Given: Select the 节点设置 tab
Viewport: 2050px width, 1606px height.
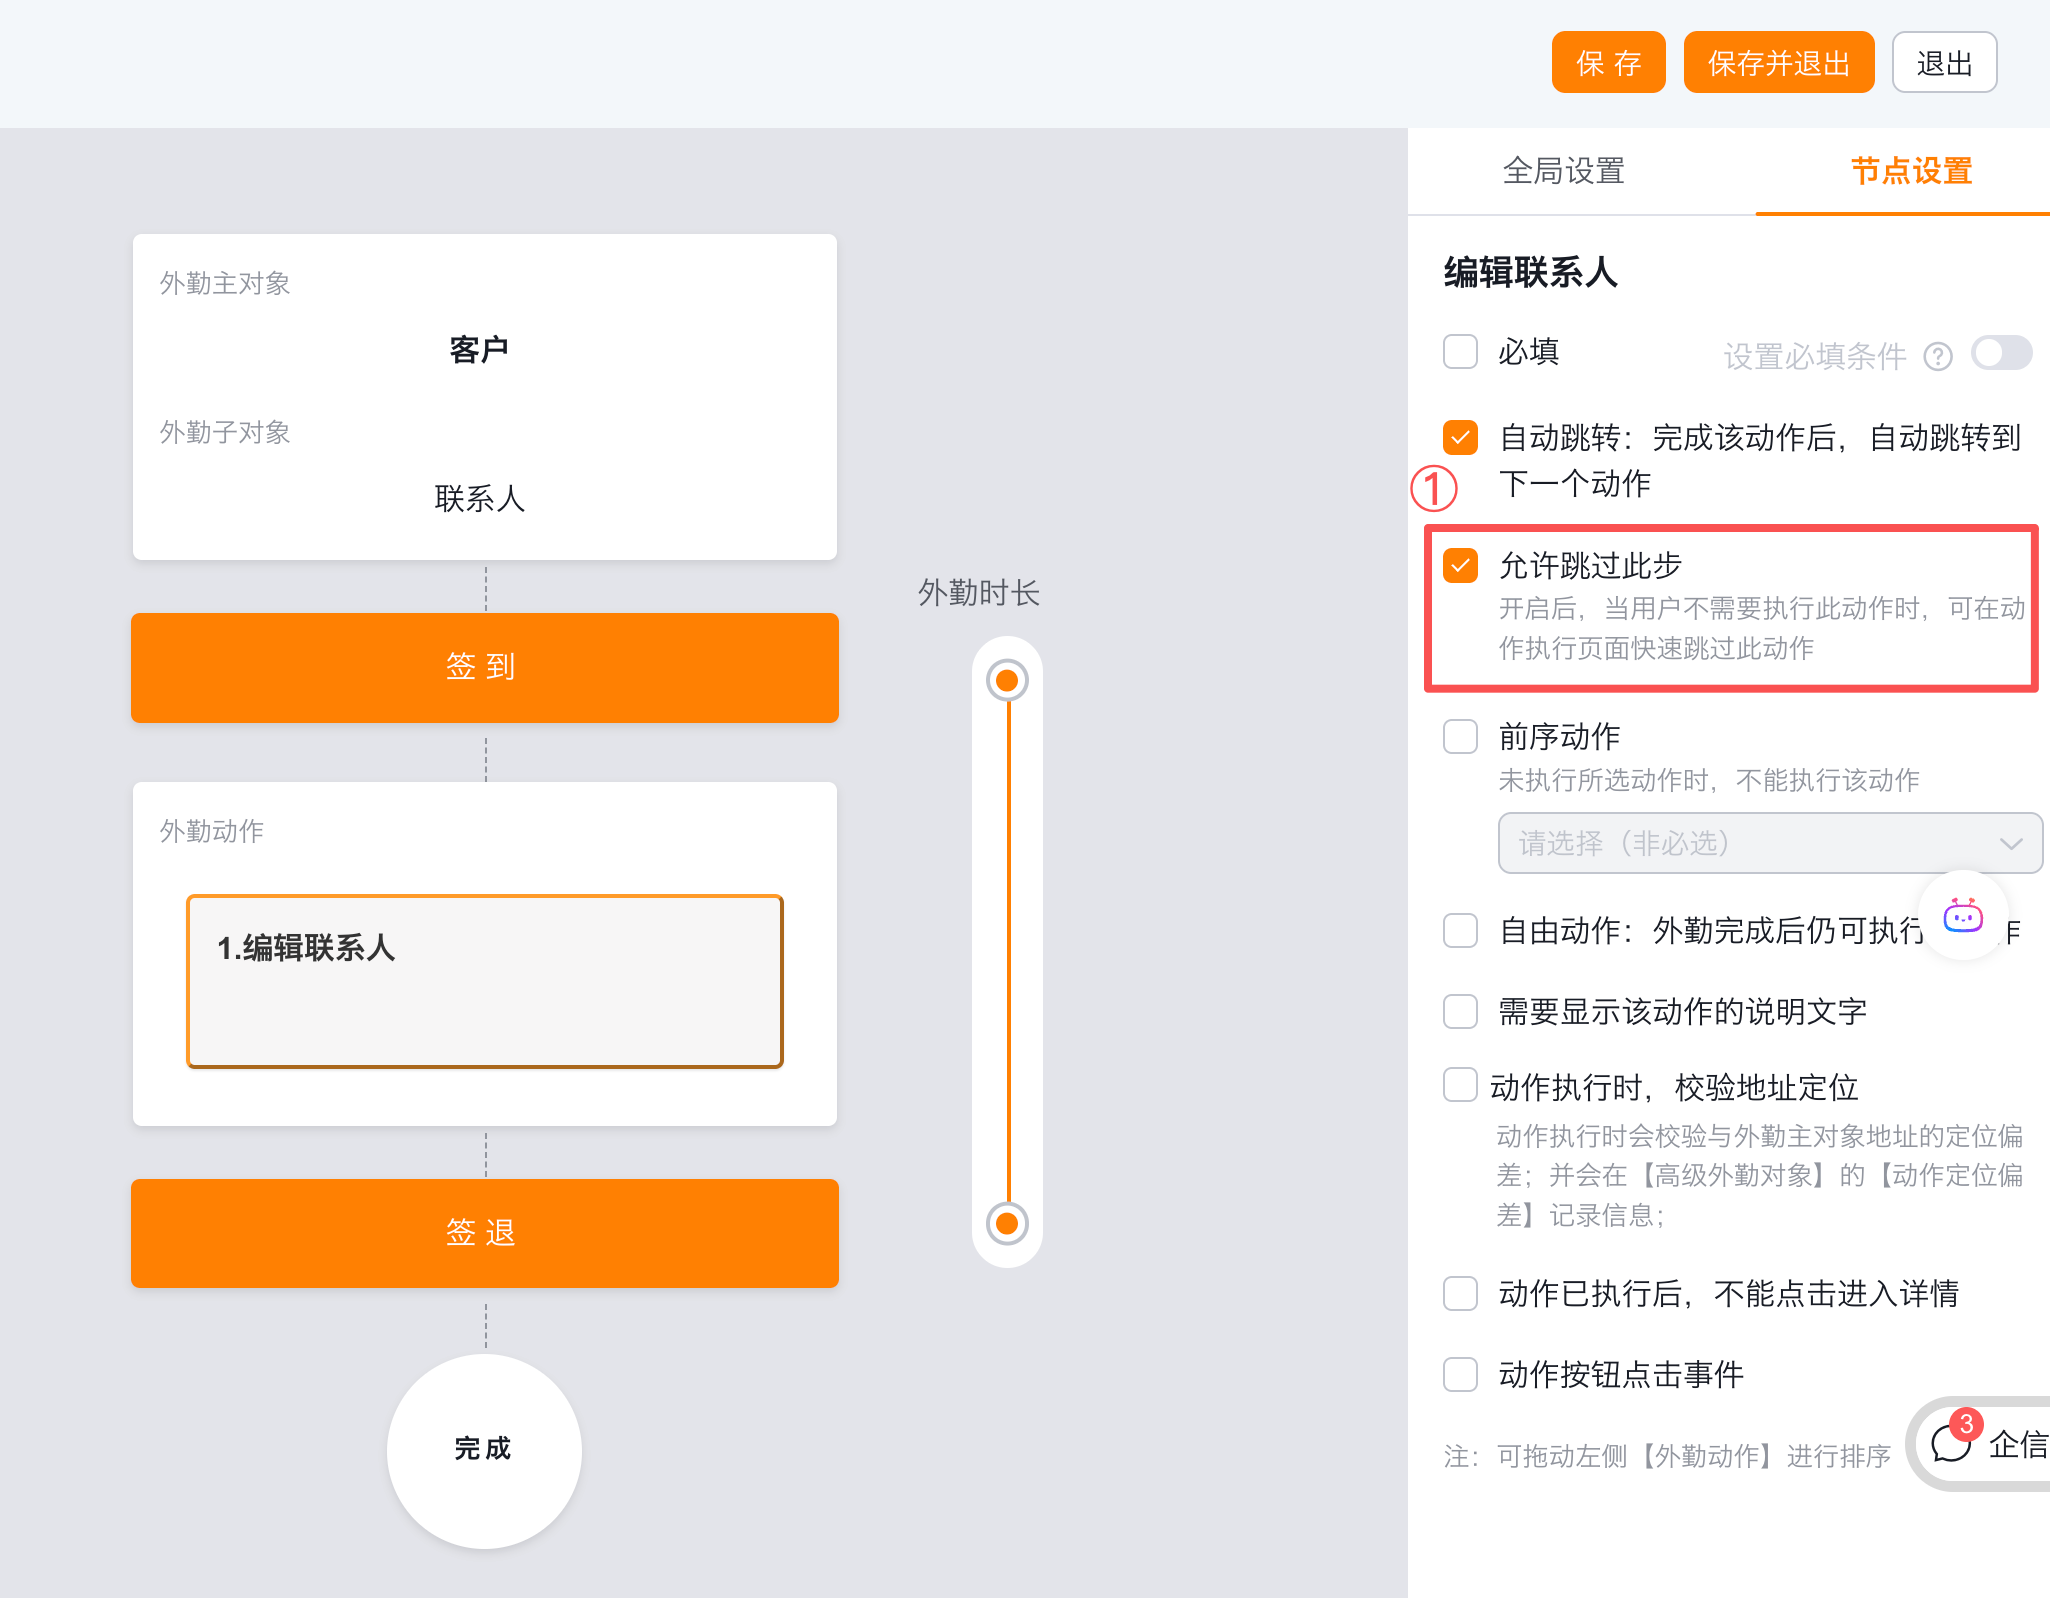Looking at the screenshot, I should pyautogui.click(x=1910, y=171).
